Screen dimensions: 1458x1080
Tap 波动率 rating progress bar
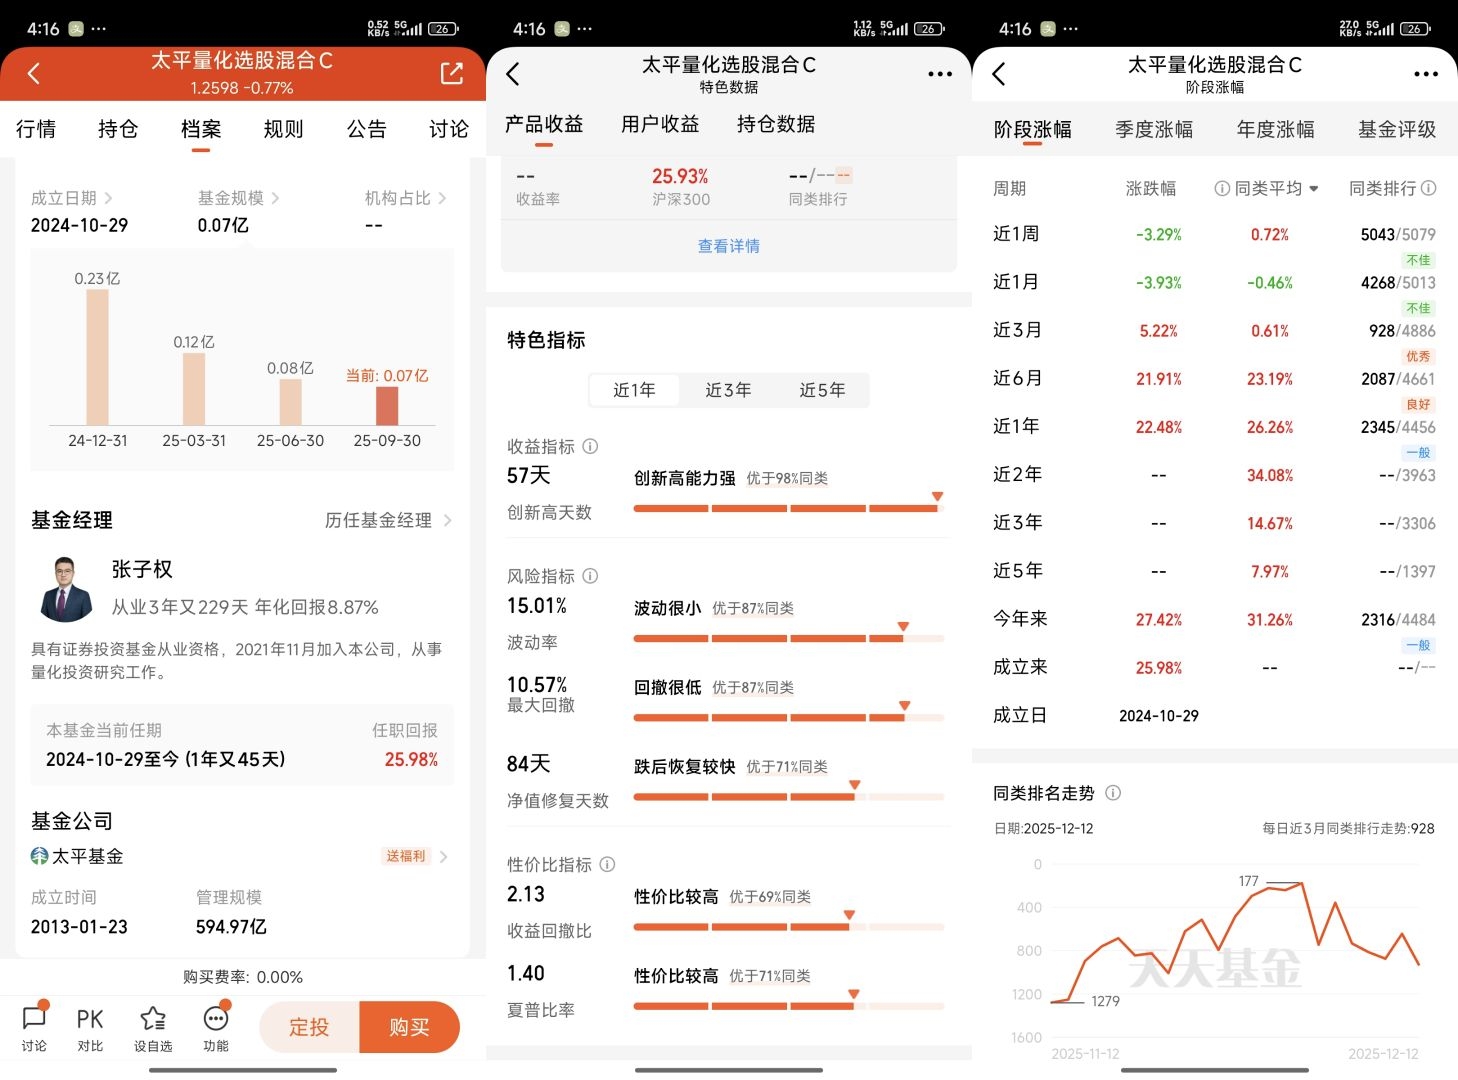[789, 638]
